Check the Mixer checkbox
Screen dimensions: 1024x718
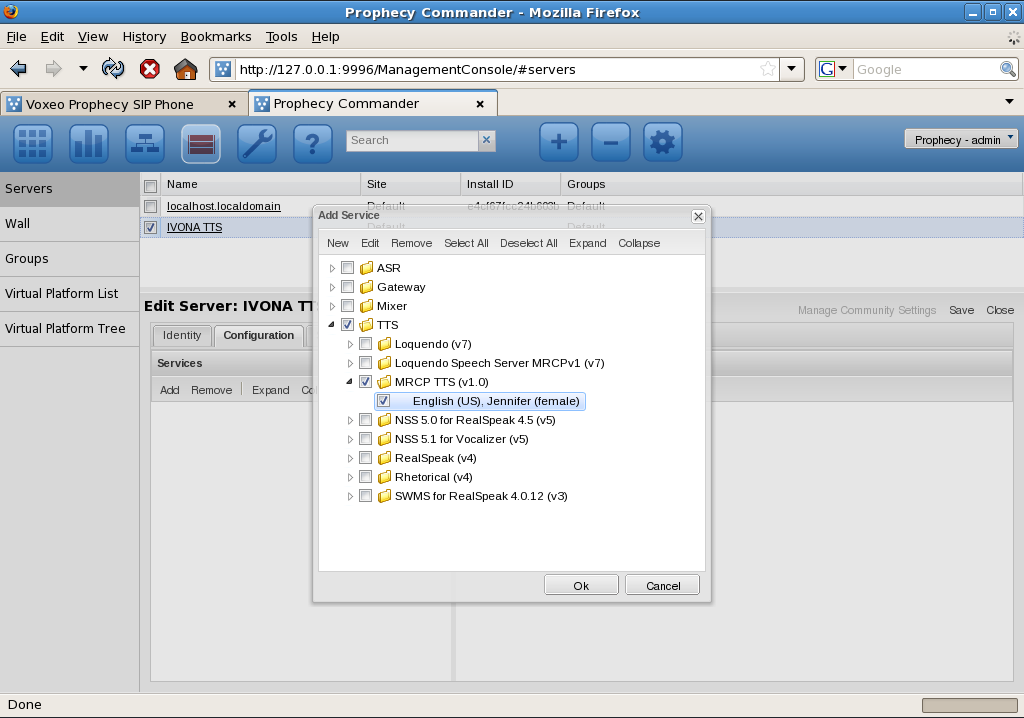[x=347, y=306]
